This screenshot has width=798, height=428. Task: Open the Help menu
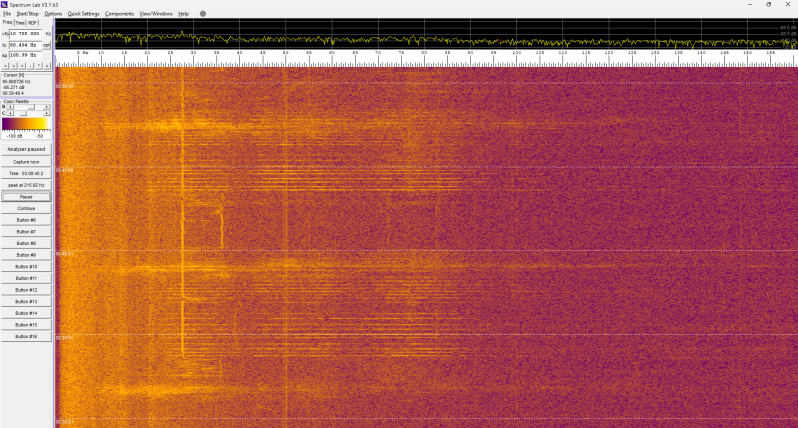coord(183,14)
